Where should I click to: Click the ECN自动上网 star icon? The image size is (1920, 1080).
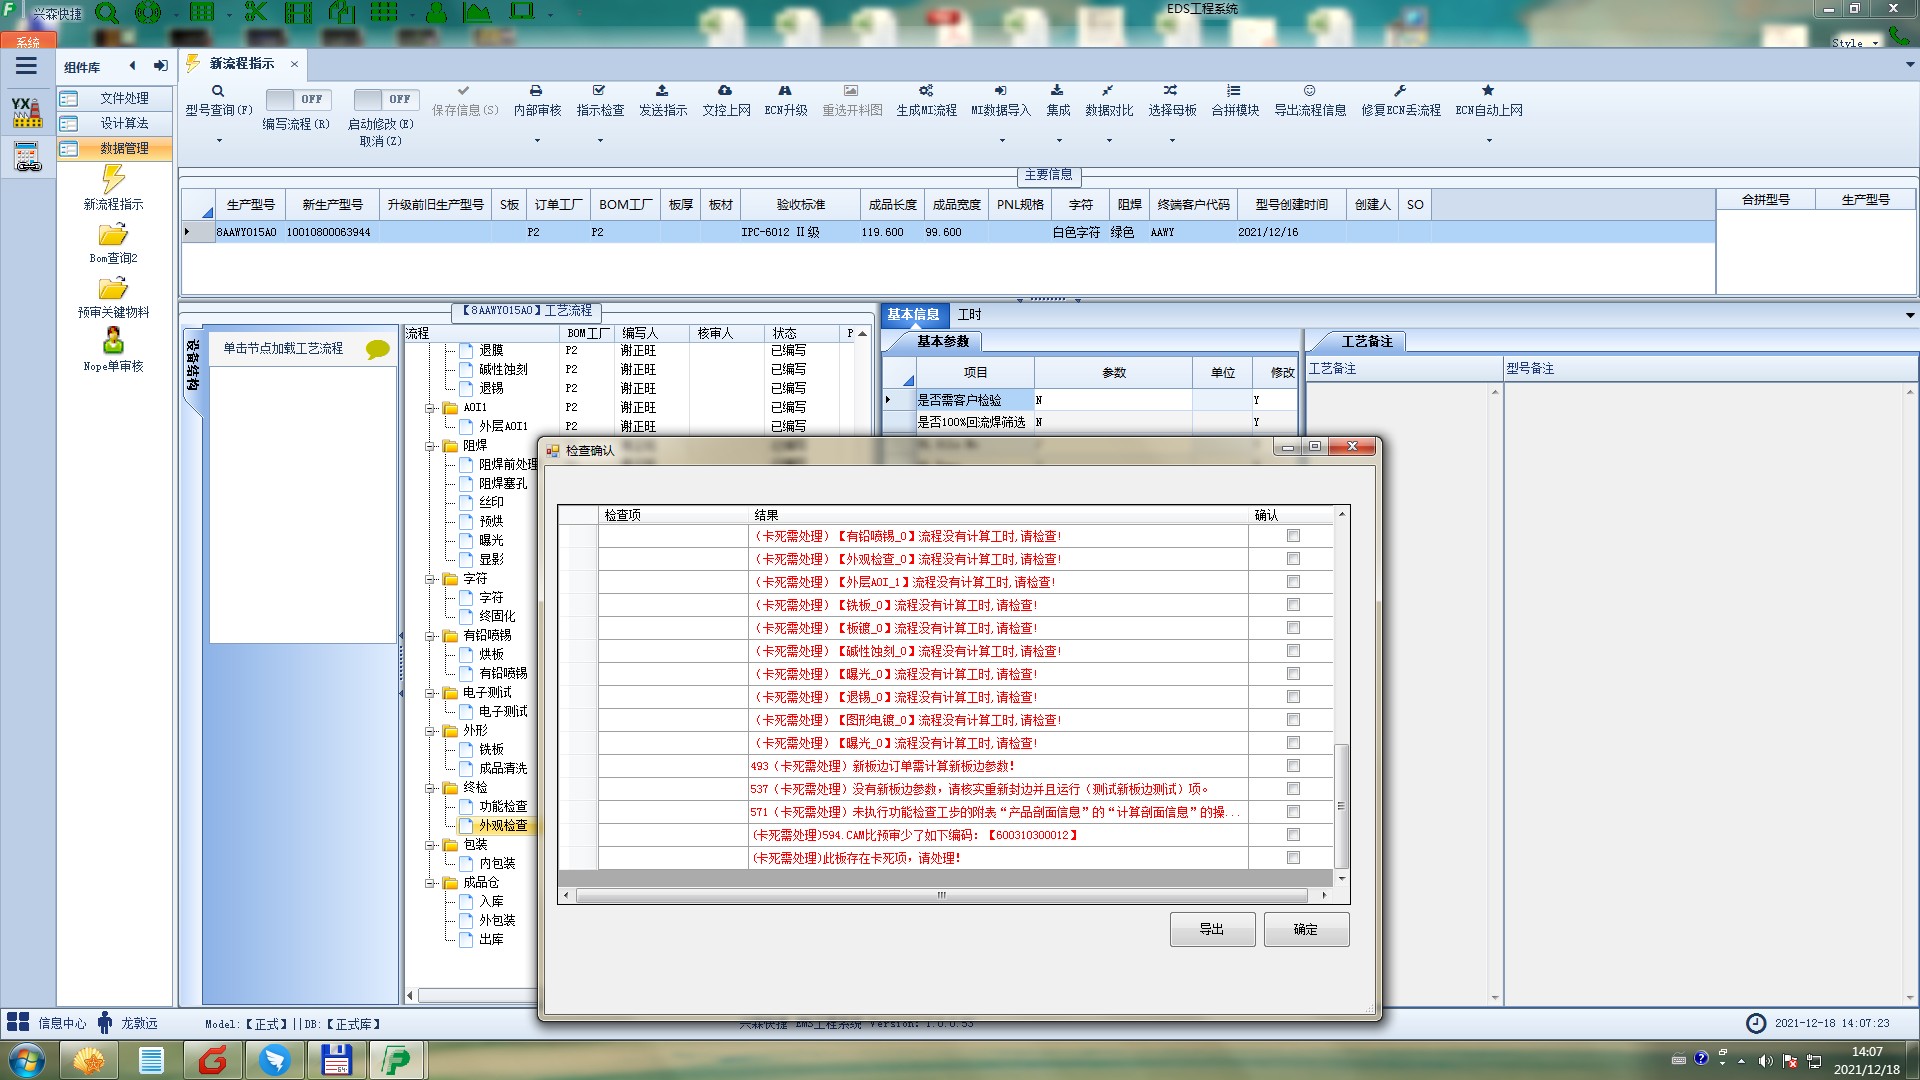click(x=1488, y=91)
